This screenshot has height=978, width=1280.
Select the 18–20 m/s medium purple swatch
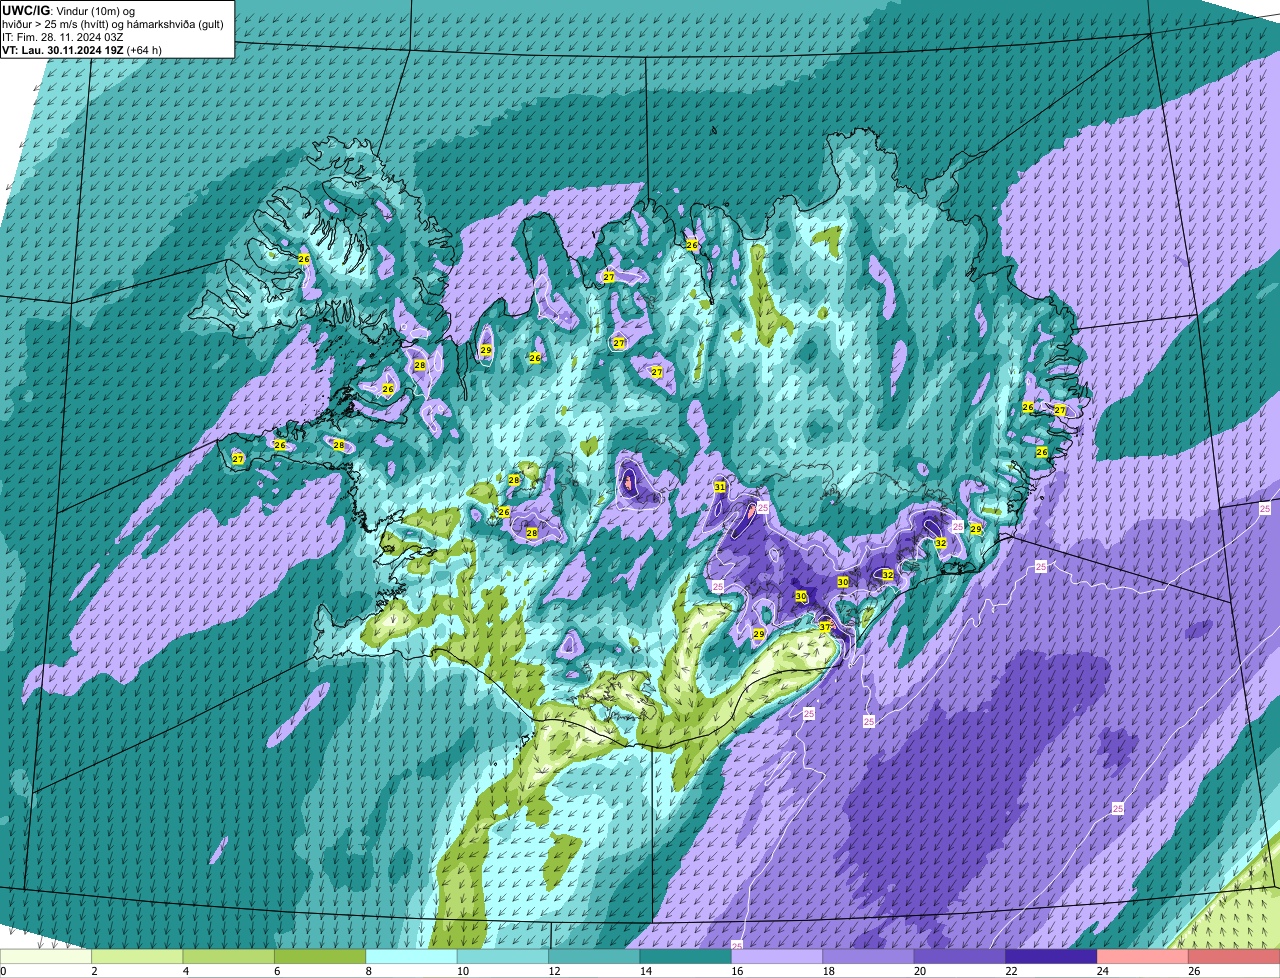coord(869,956)
